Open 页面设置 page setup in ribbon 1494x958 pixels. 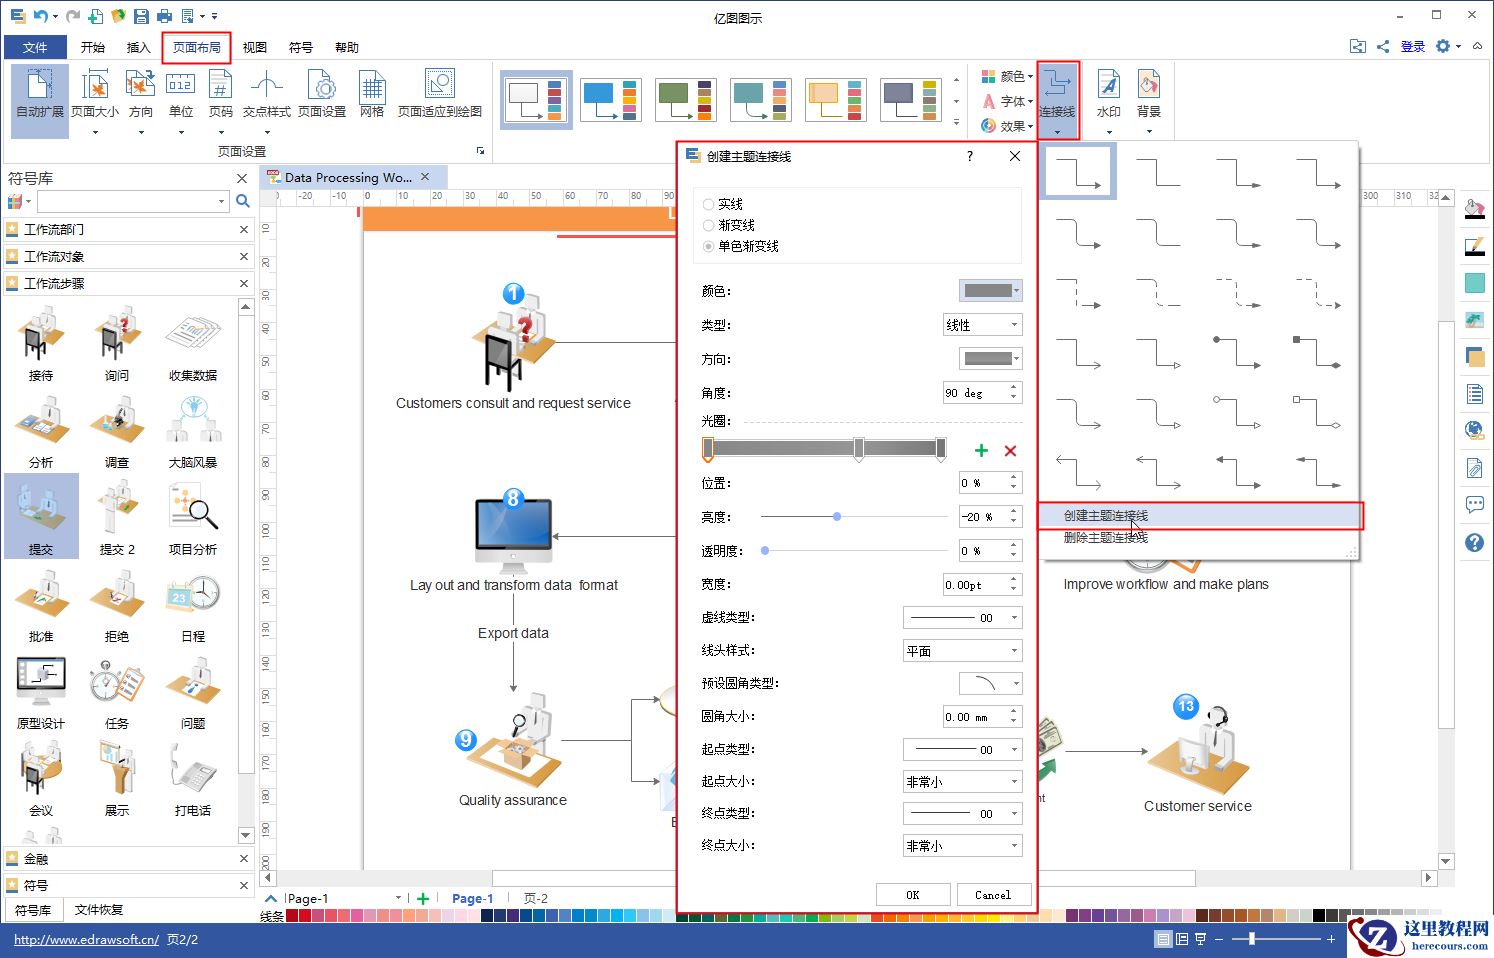coord(322,96)
